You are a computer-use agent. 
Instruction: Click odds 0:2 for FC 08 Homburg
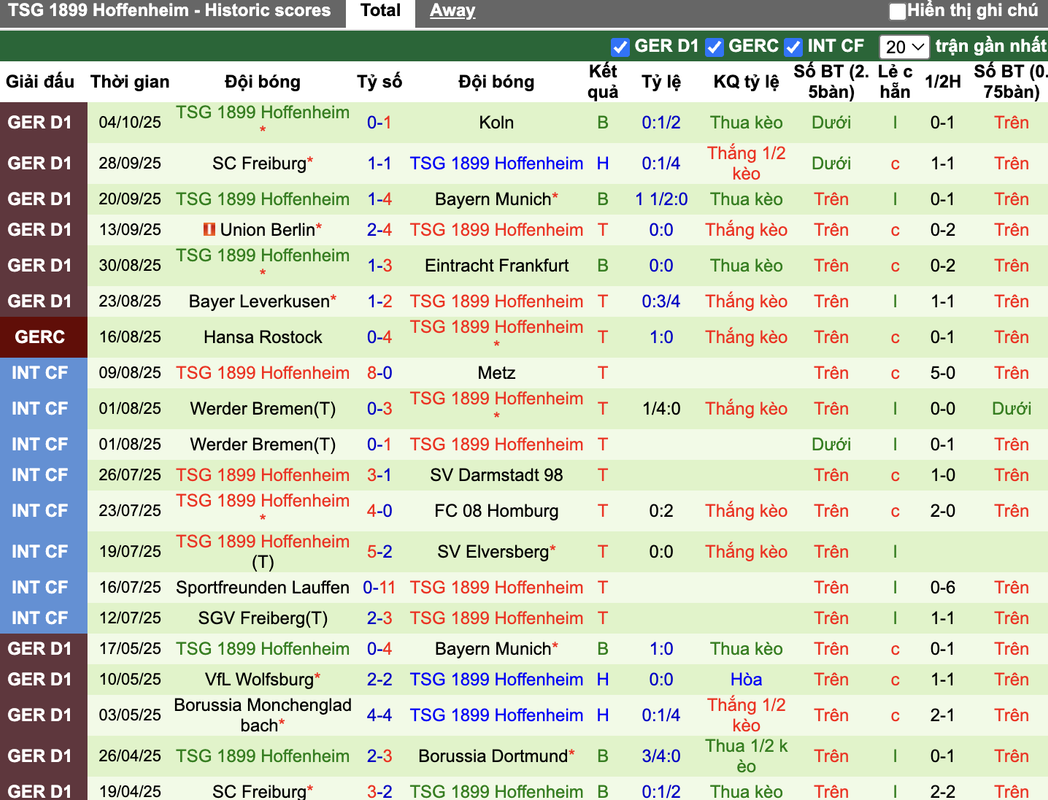(661, 511)
